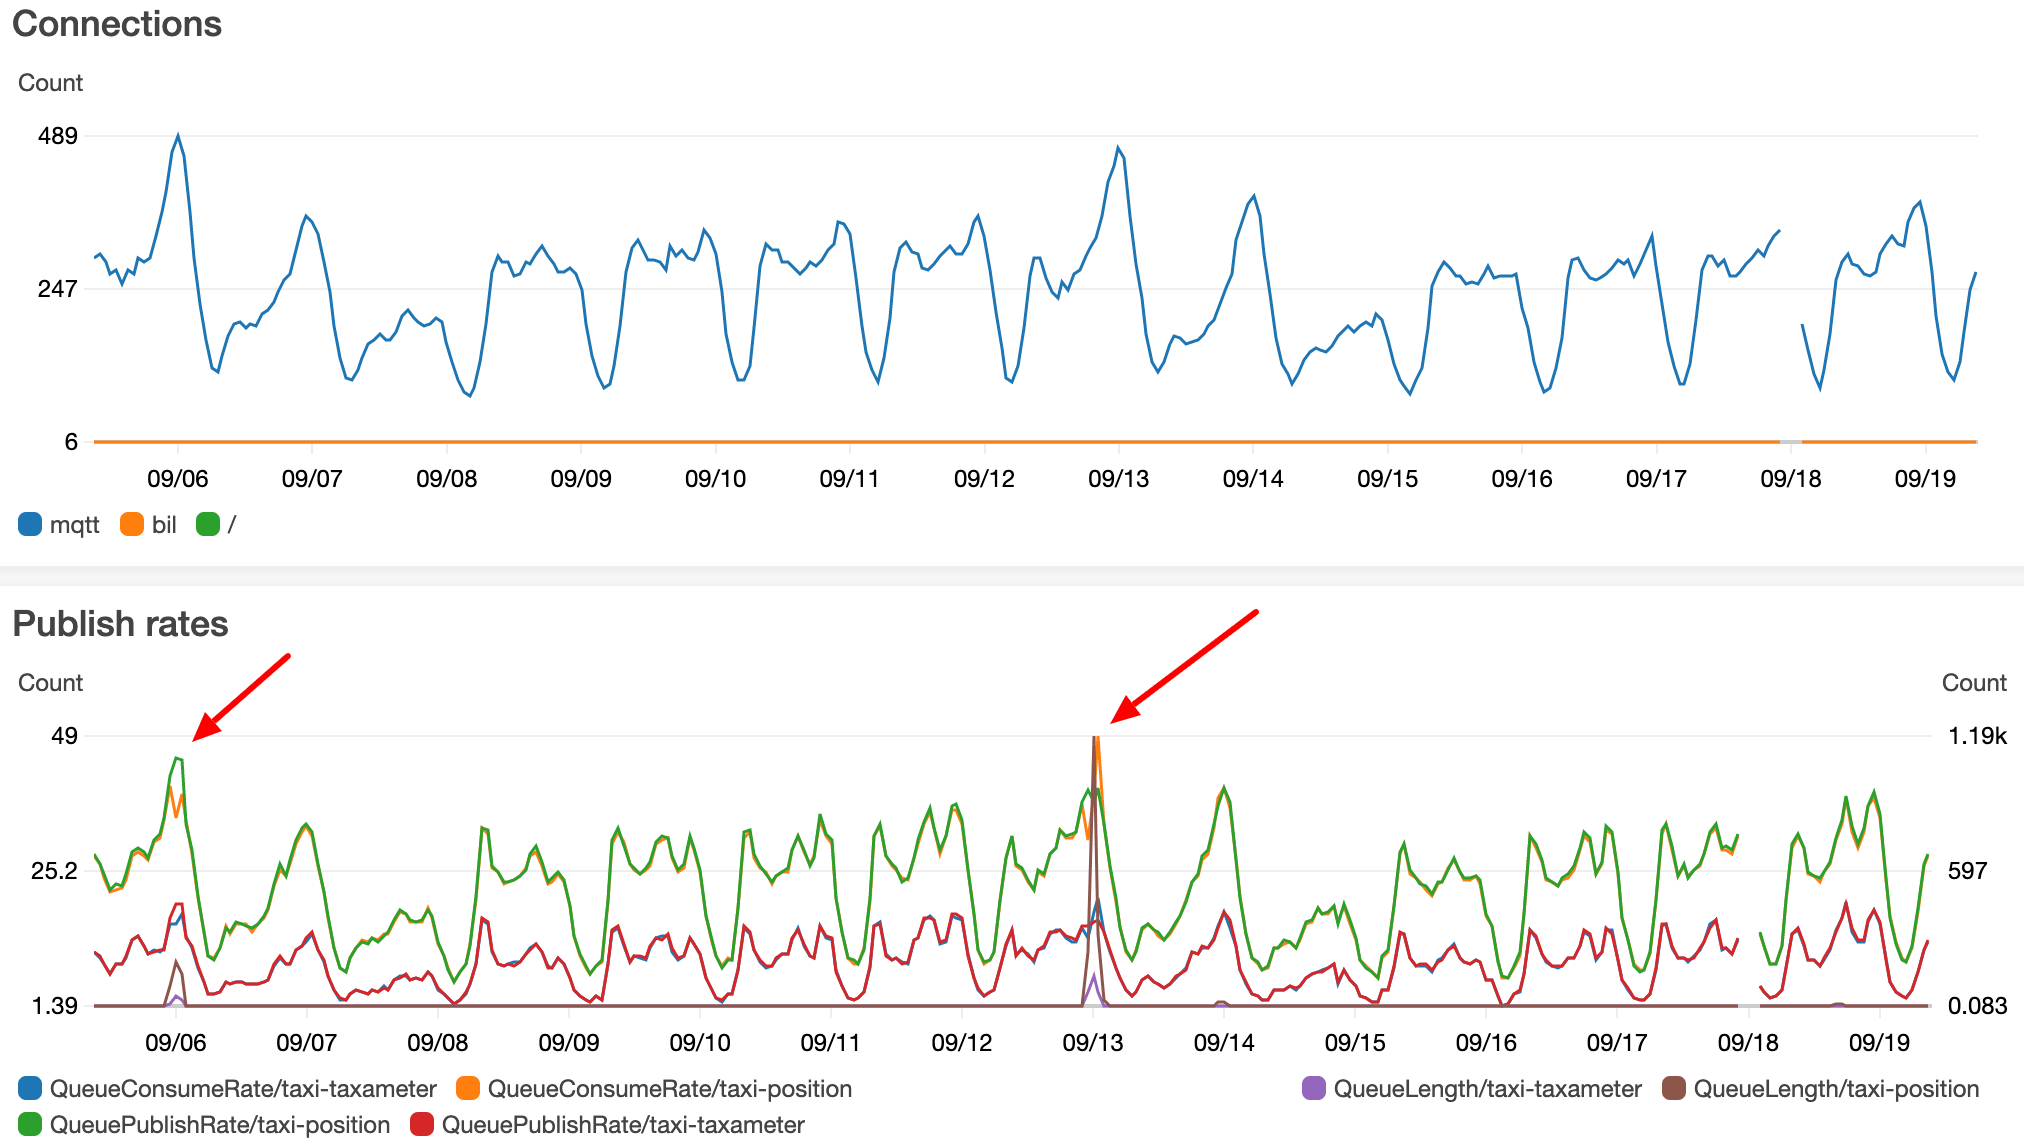Viewport: 2024px width, 1146px height.
Task: Click the mqtt legend label
Action: pos(75,524)
